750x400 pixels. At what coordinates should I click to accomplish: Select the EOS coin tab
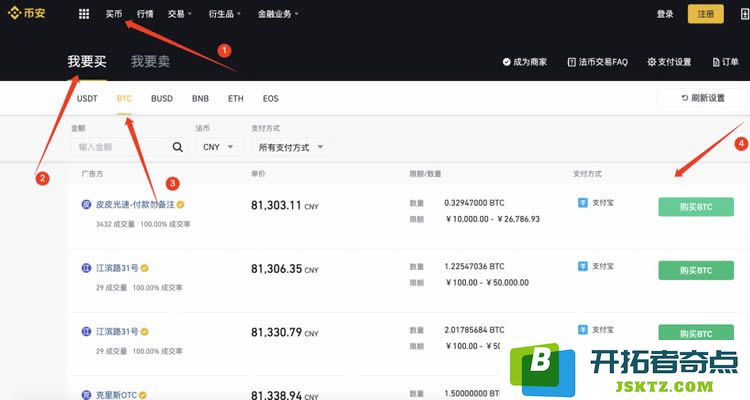coord(270,98)
